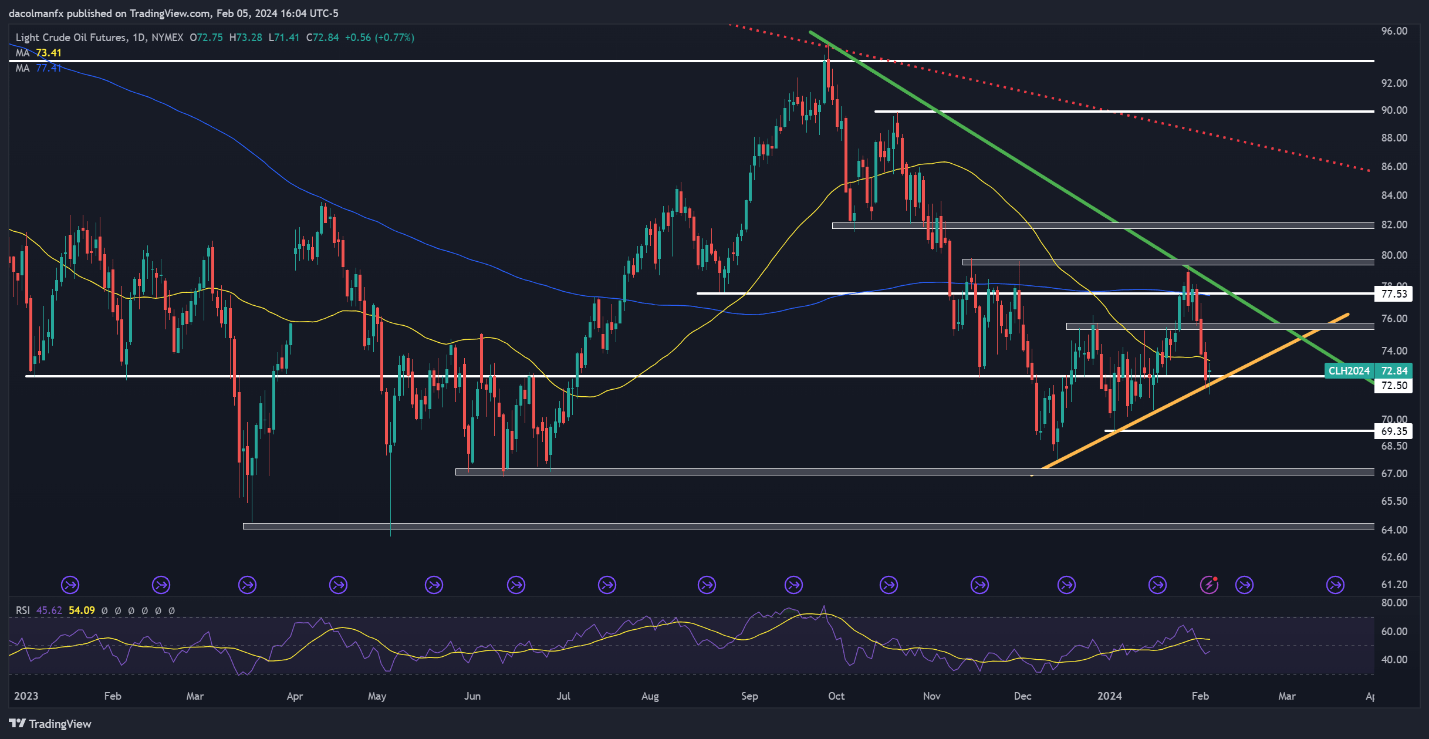Click the pink lightning event icon
Screen dimensions: 1429x739
1209,583
